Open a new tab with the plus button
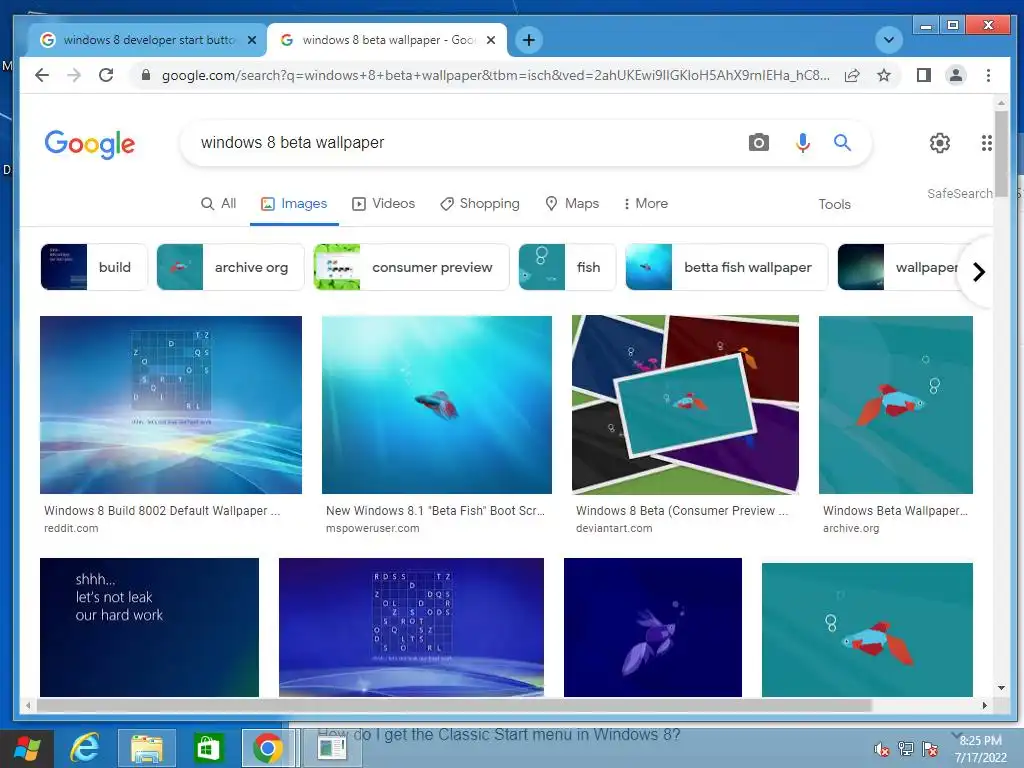1024x768 pixels. tap(528, 40)
